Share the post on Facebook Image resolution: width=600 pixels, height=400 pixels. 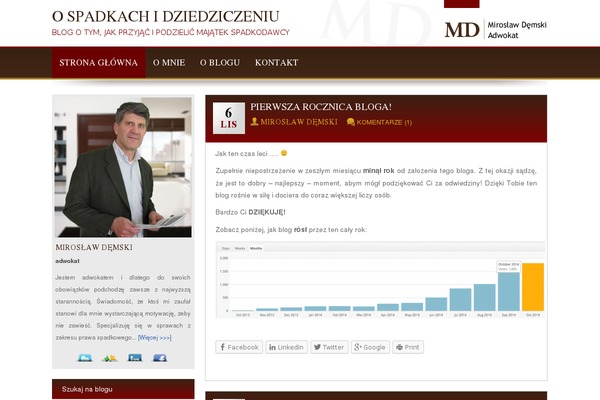239,347
